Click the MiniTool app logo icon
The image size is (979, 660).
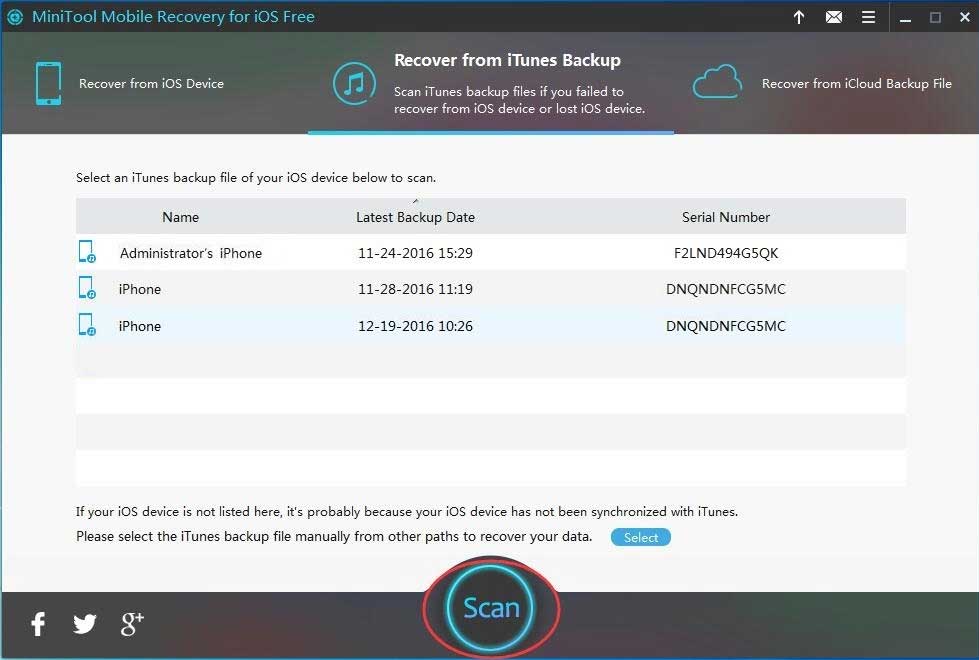tap(15, 17)
